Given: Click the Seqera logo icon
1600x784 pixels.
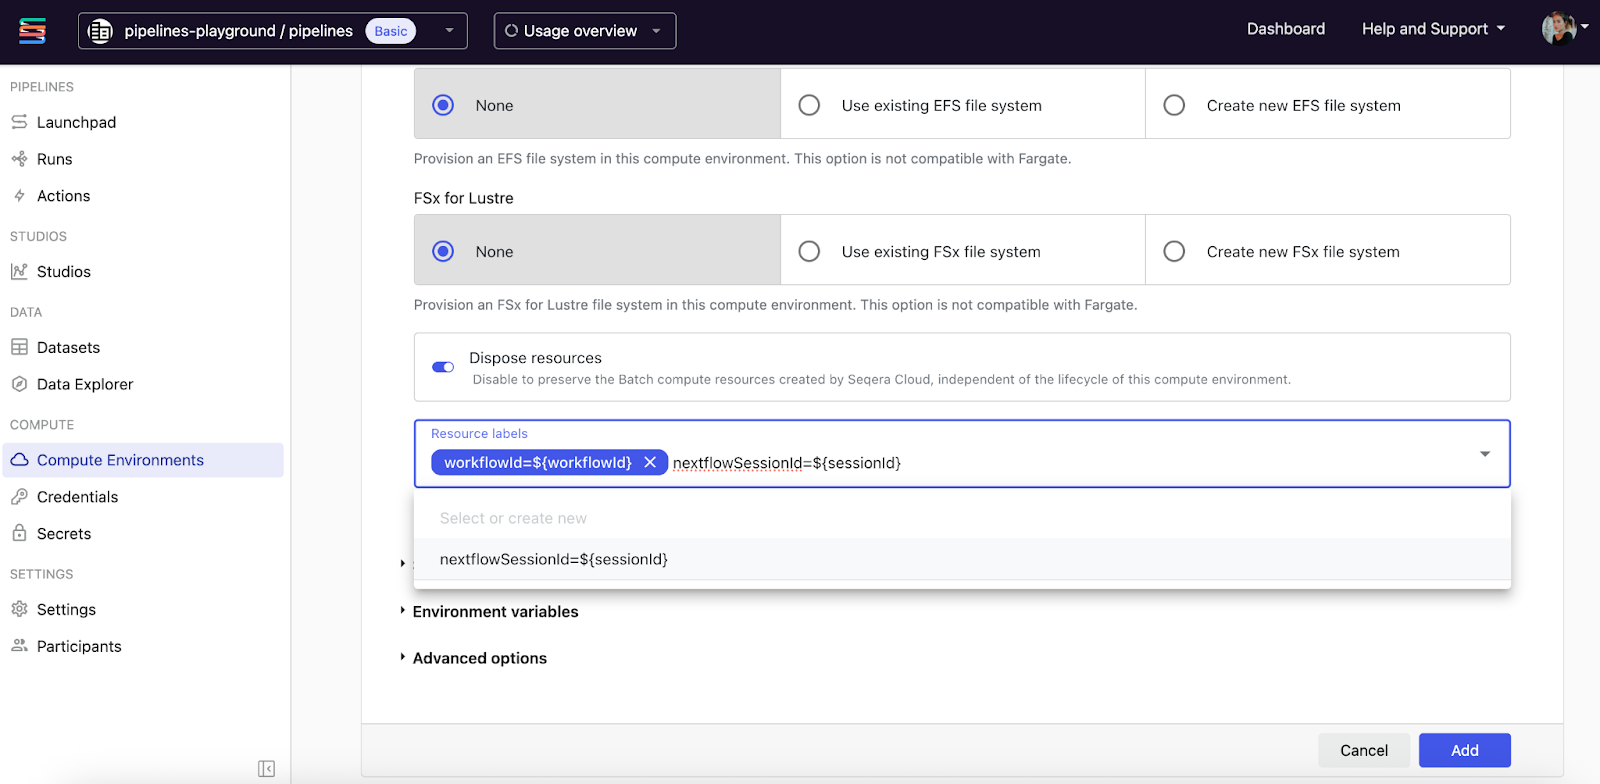Looking at the screenshot, I should pyautogui.click(x=32, y=31).
